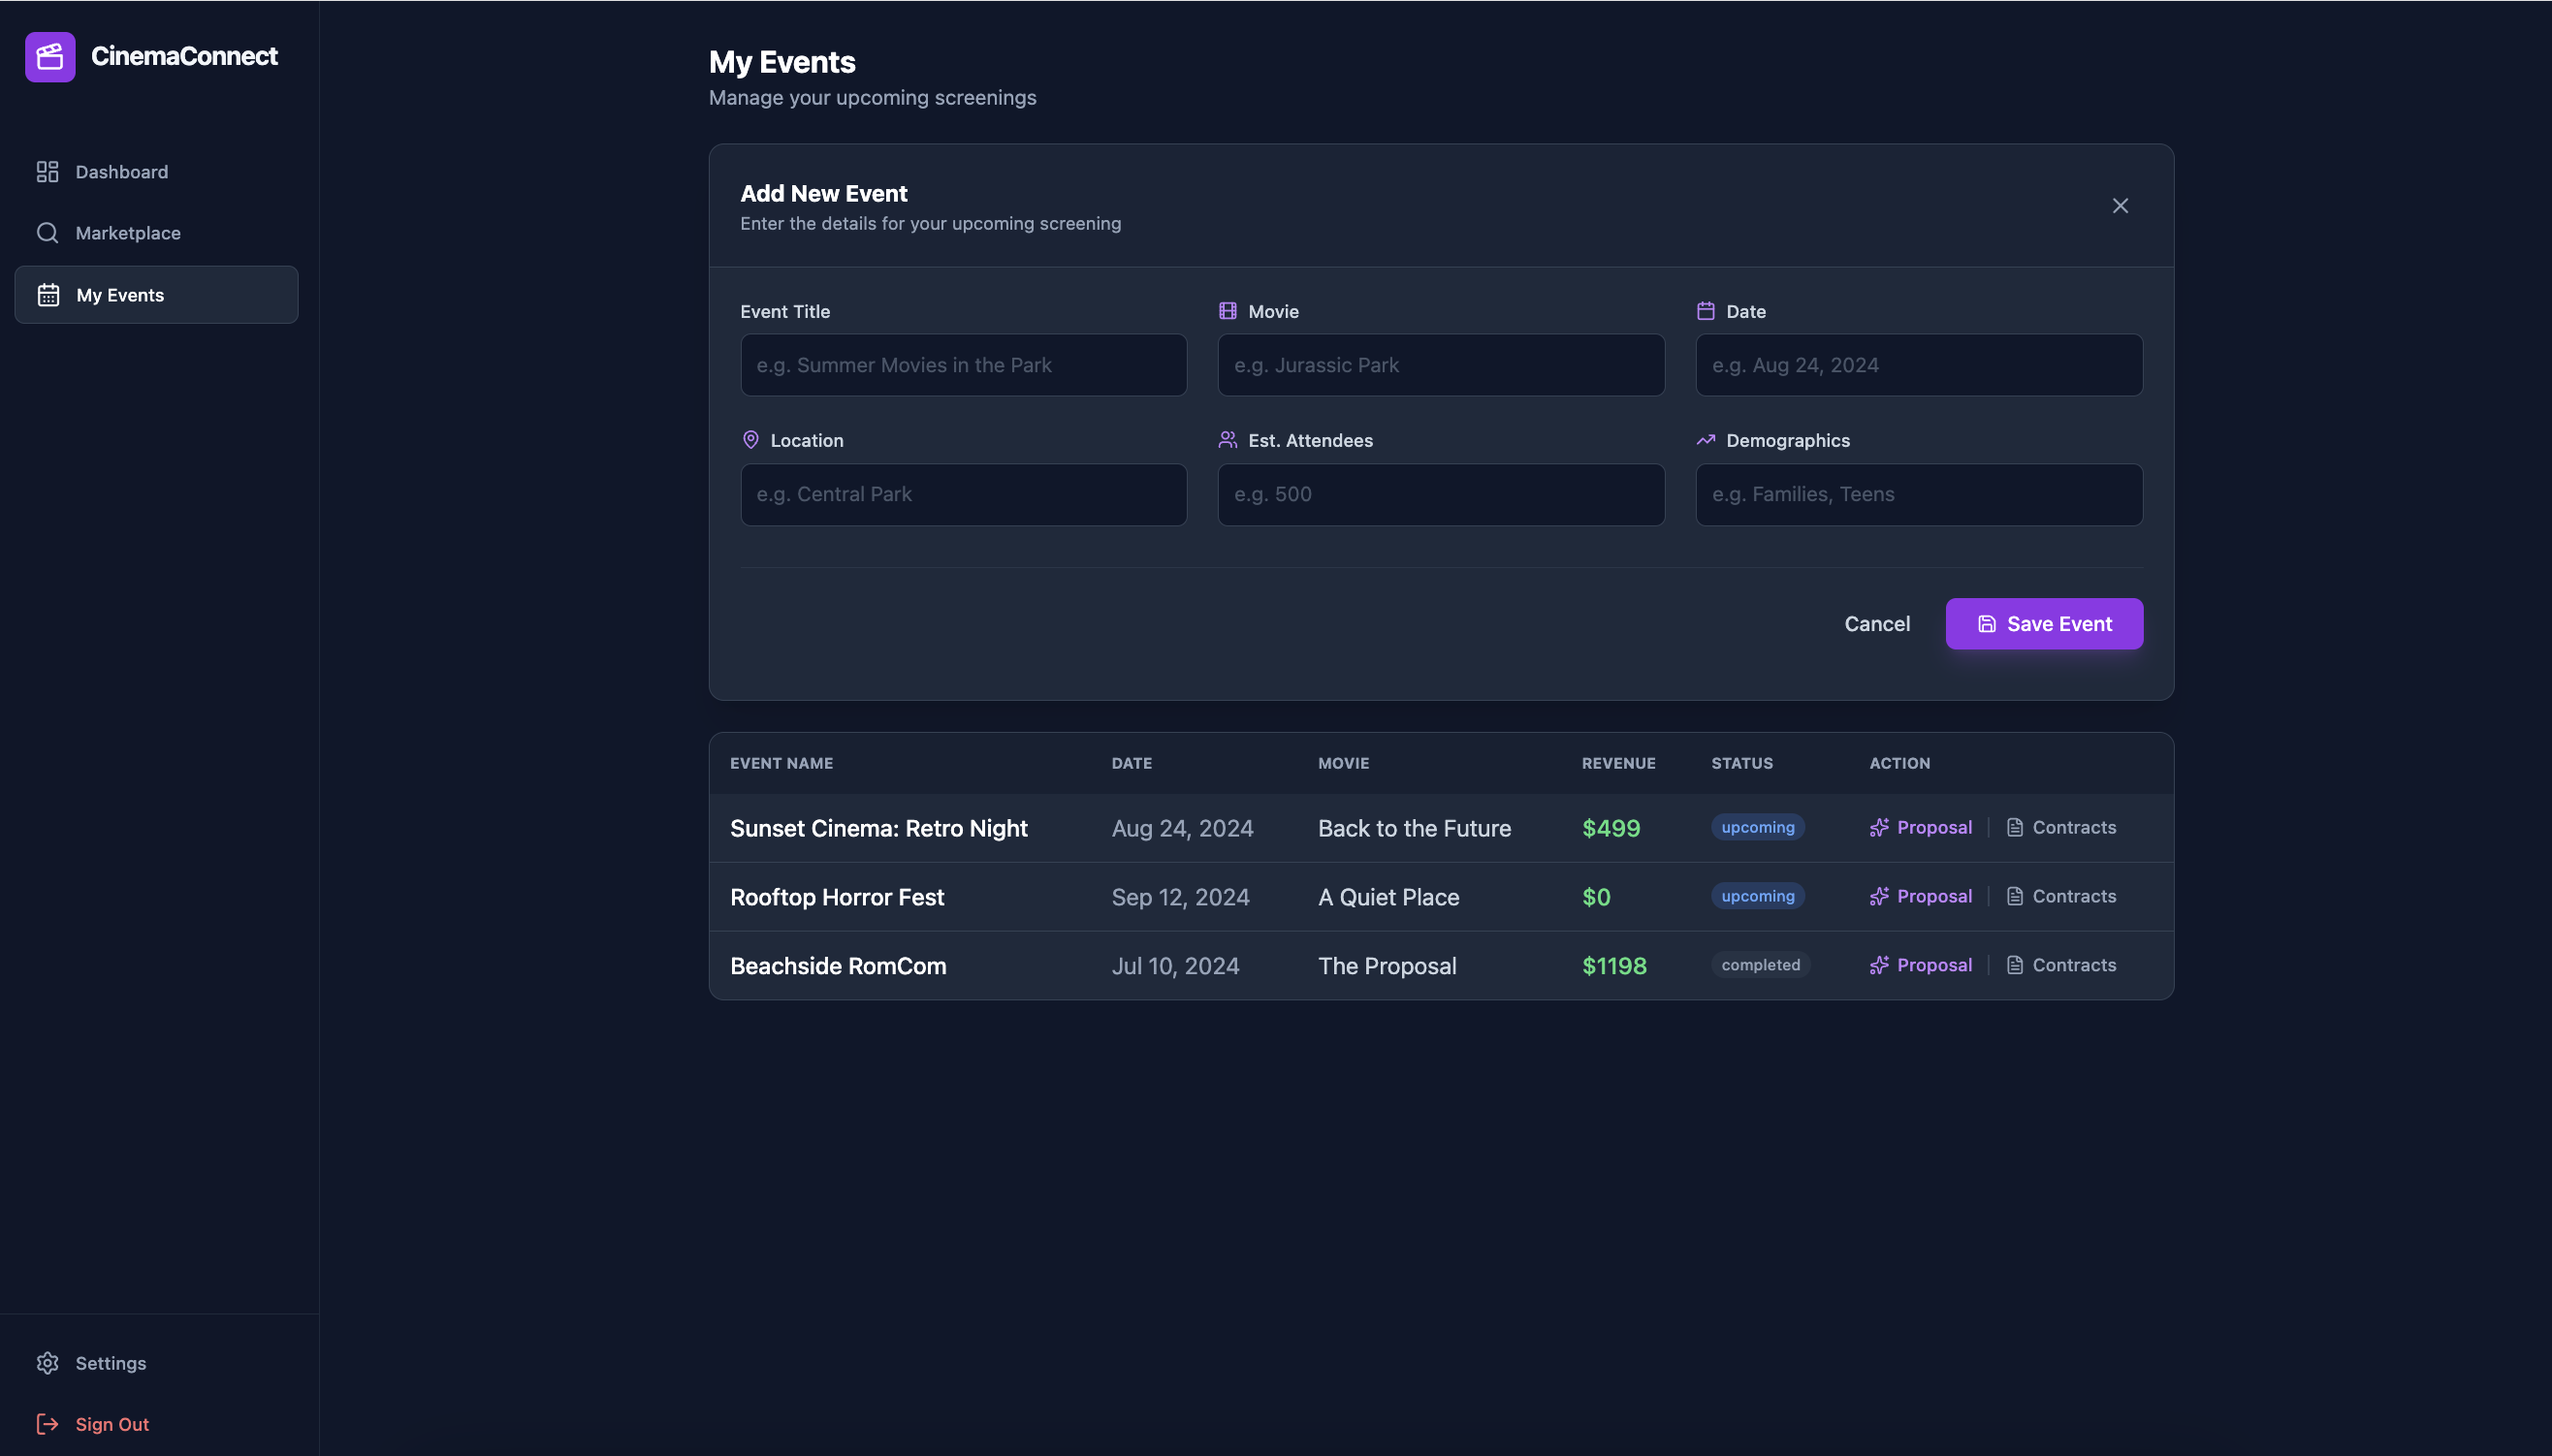Image resolution: width=2552 pixels, height=1456 pixels.
Task: Click the Location input field
Action: tap(963, 494)
